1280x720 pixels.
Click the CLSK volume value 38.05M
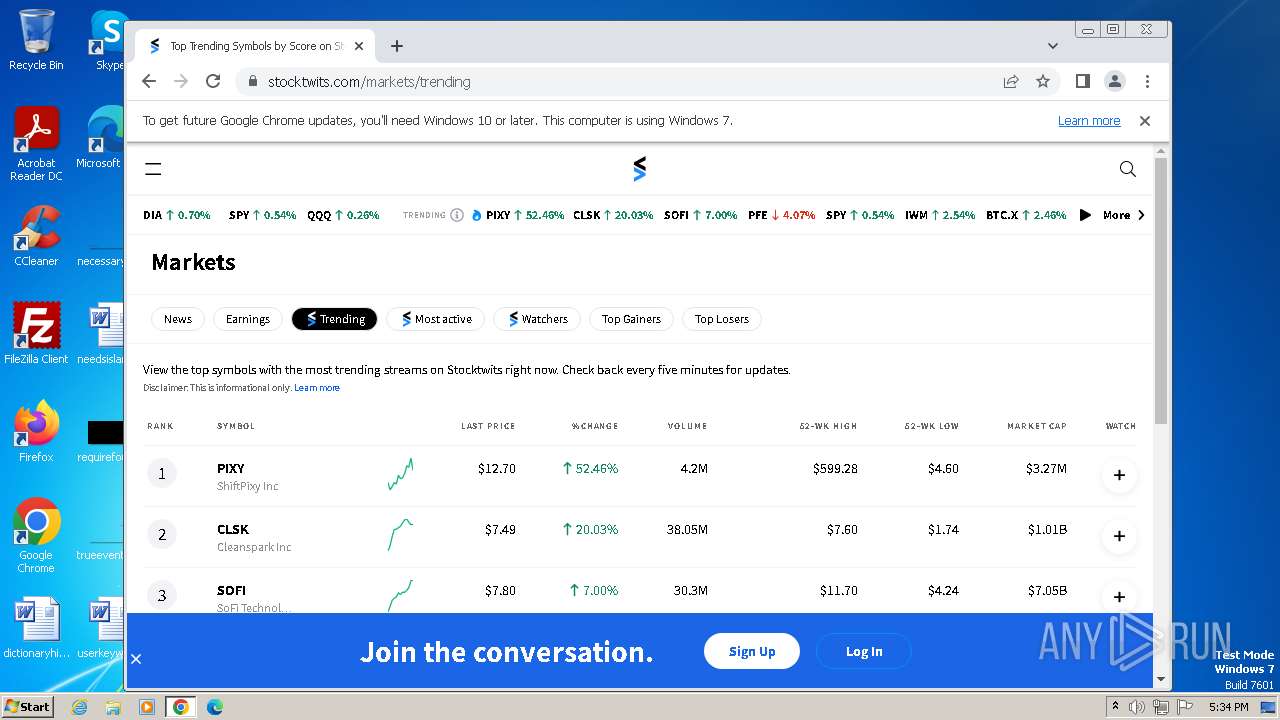click(x=687, y=529)
